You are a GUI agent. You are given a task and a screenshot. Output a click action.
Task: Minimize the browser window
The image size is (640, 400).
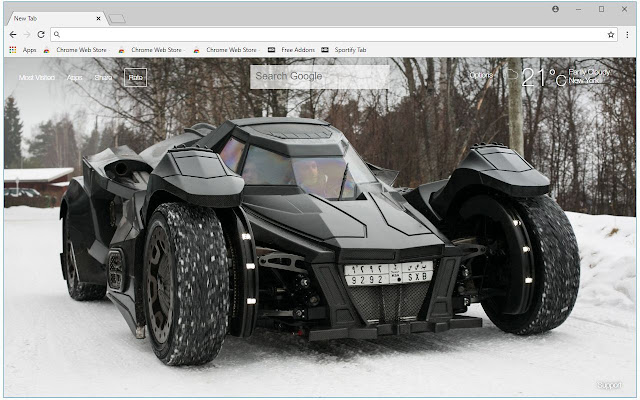tap(578, 9)
